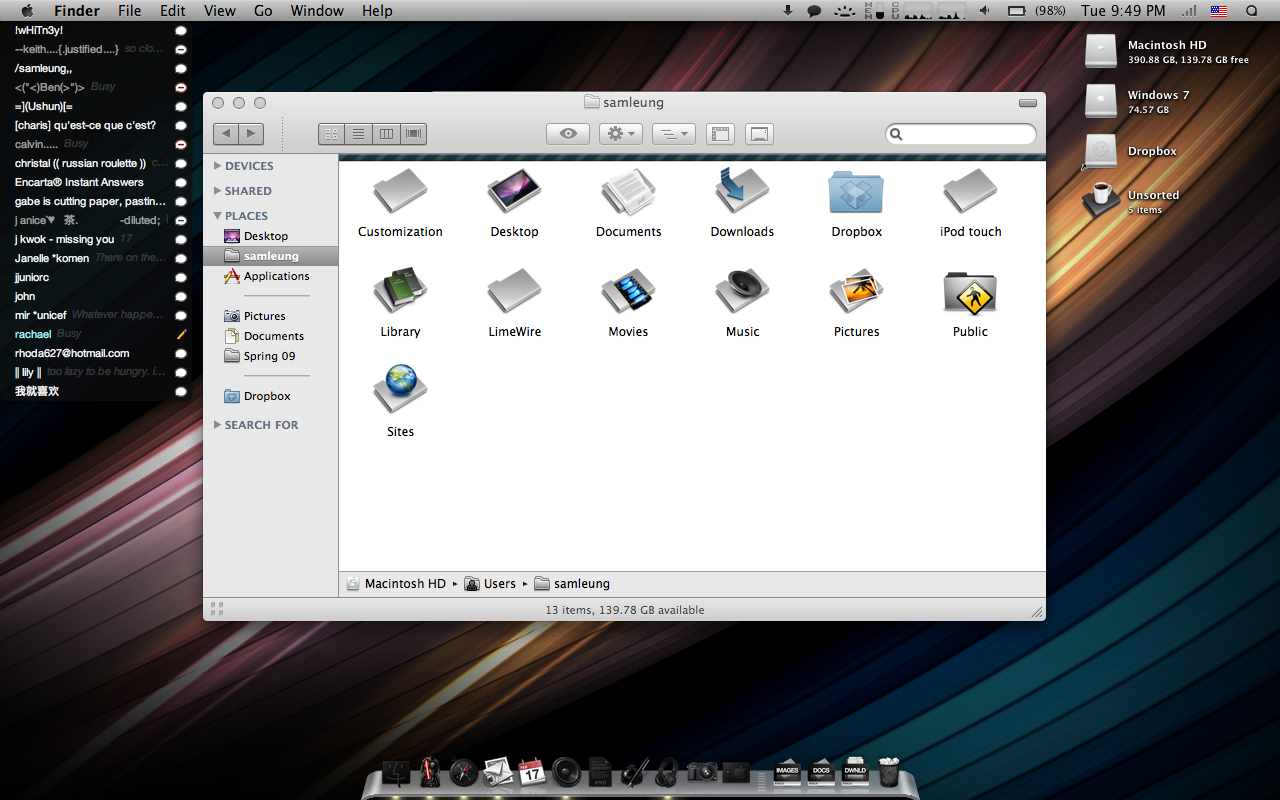Open the Action gear dropdown menu
The width and height of the screenshot is (1280, 800).
click(x=621, y=134)
